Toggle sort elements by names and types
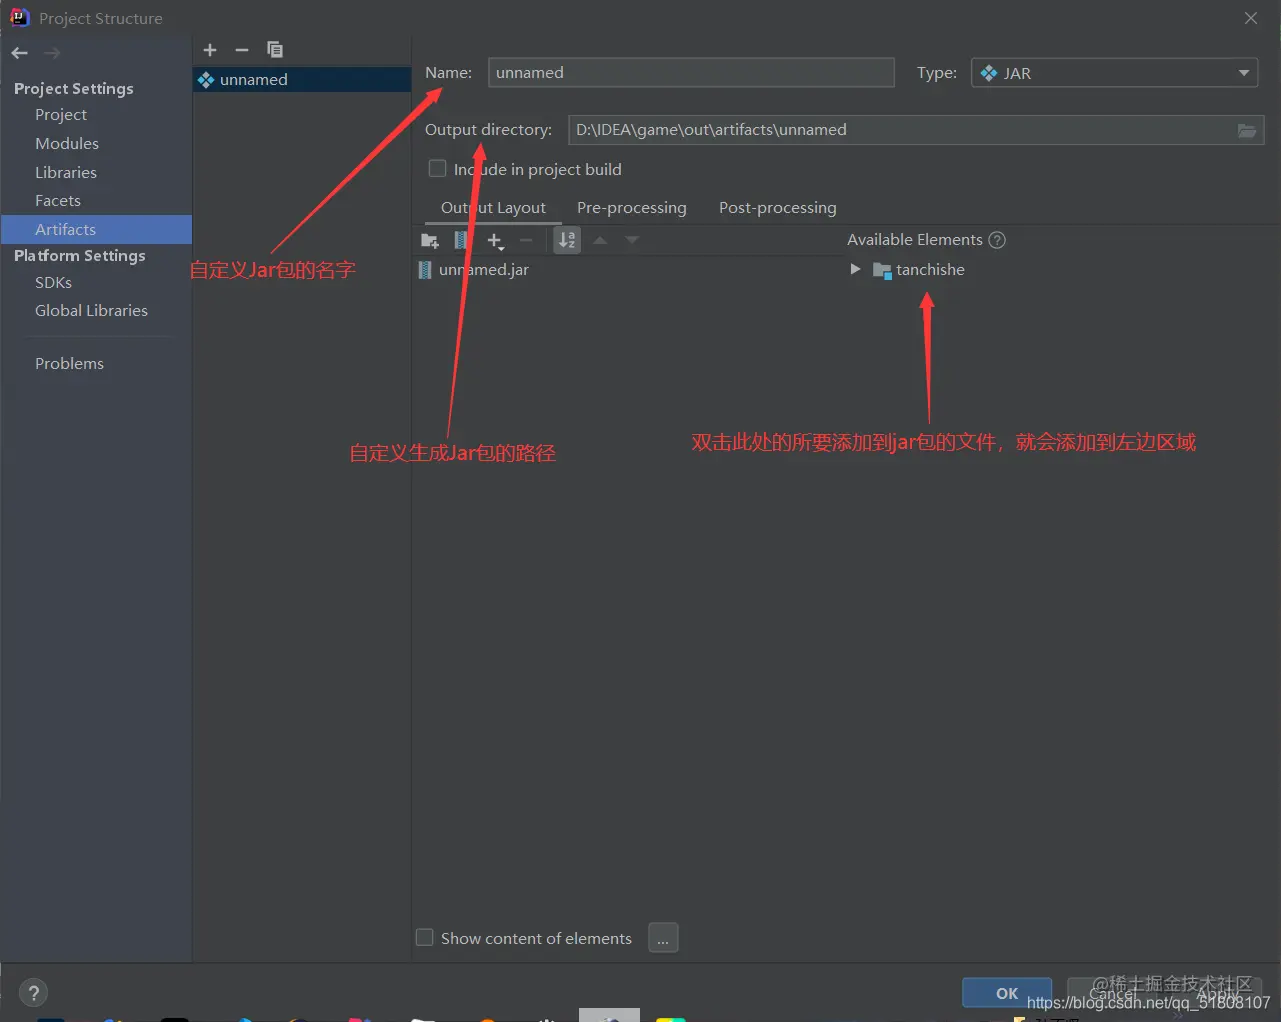This screenshot has width=1281, height=1022. pyautogui.click(x=567, y=240)
